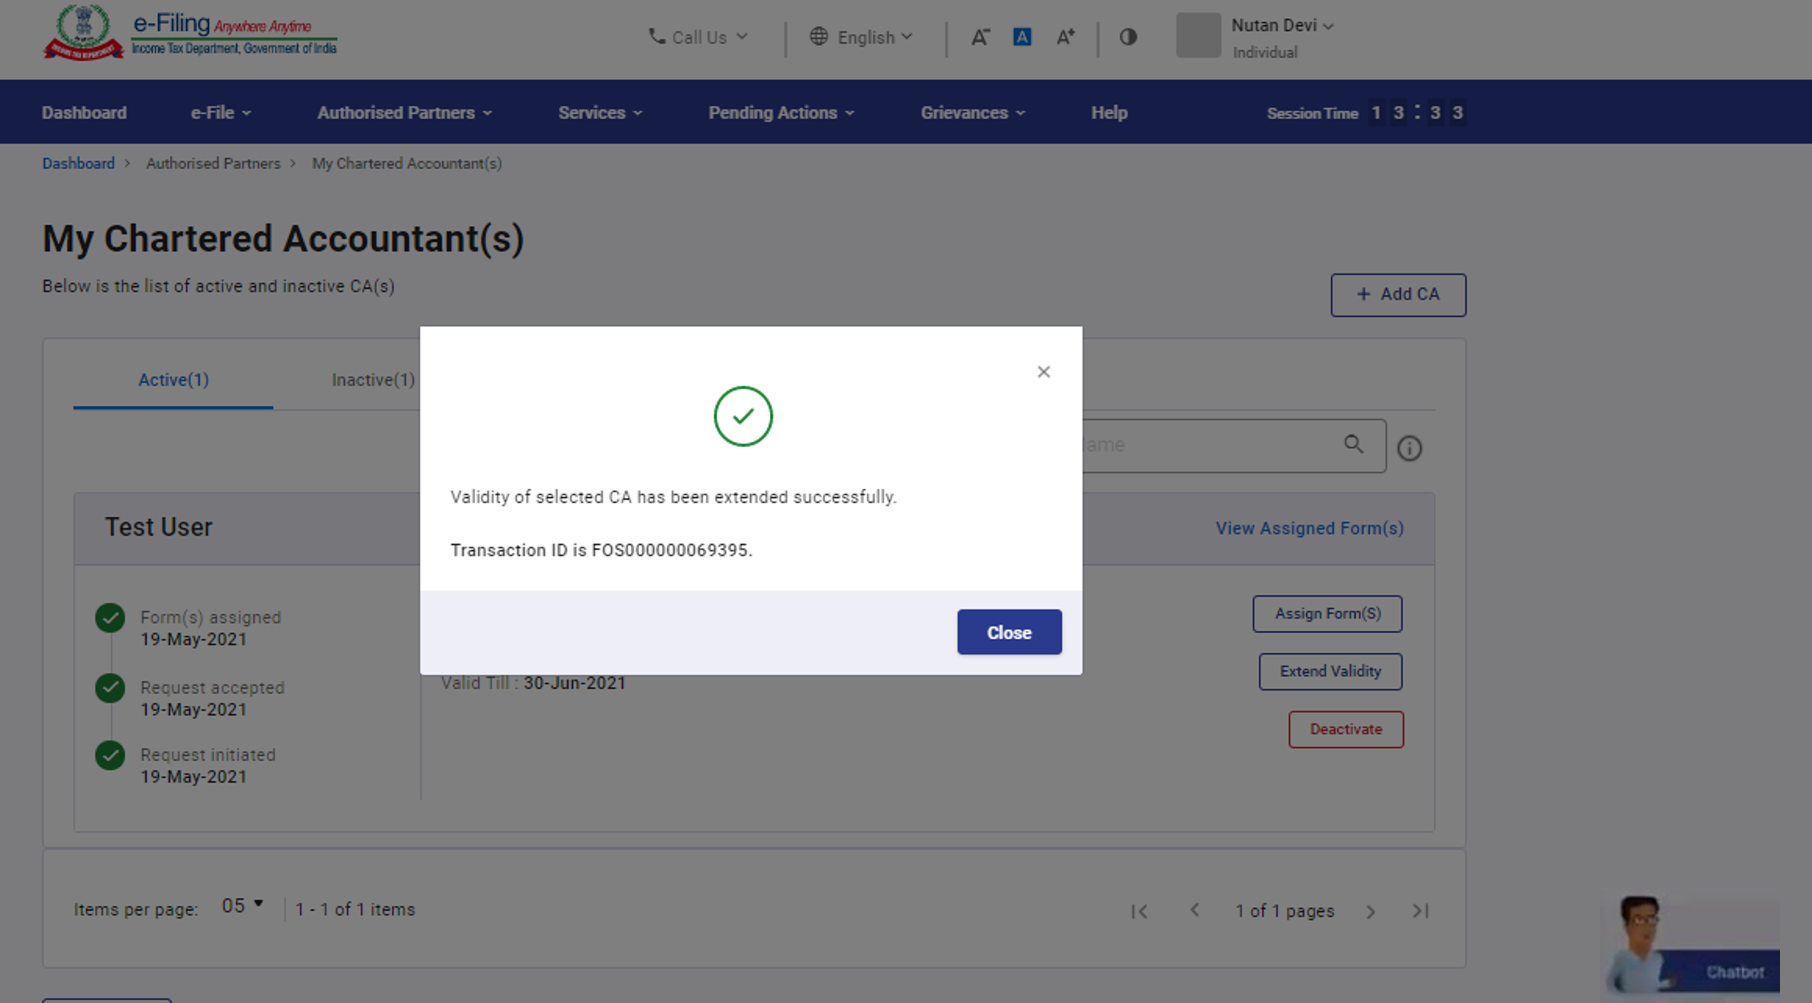Image resolution: width=1812 pixels, height=1003 pixels.
Task: Switch to the Inactive(1) tab
Action: tap(372, 380)
